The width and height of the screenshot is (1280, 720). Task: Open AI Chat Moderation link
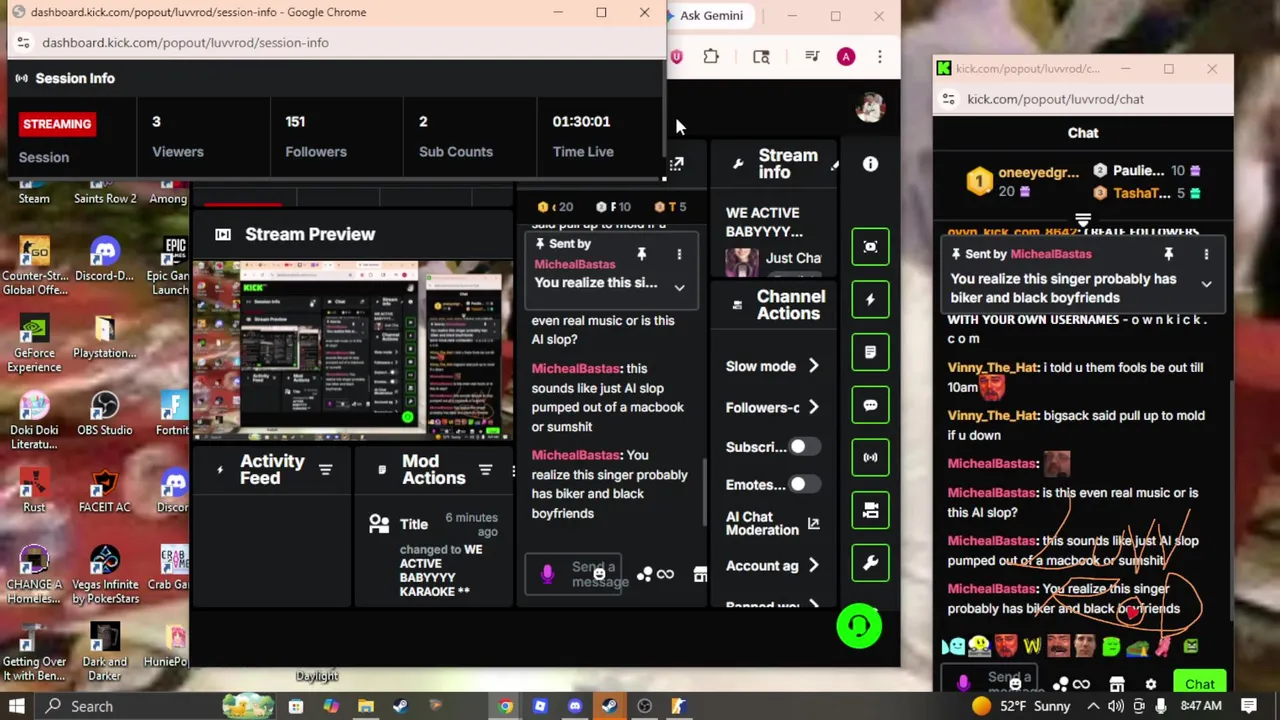click(x=772, y=523)
